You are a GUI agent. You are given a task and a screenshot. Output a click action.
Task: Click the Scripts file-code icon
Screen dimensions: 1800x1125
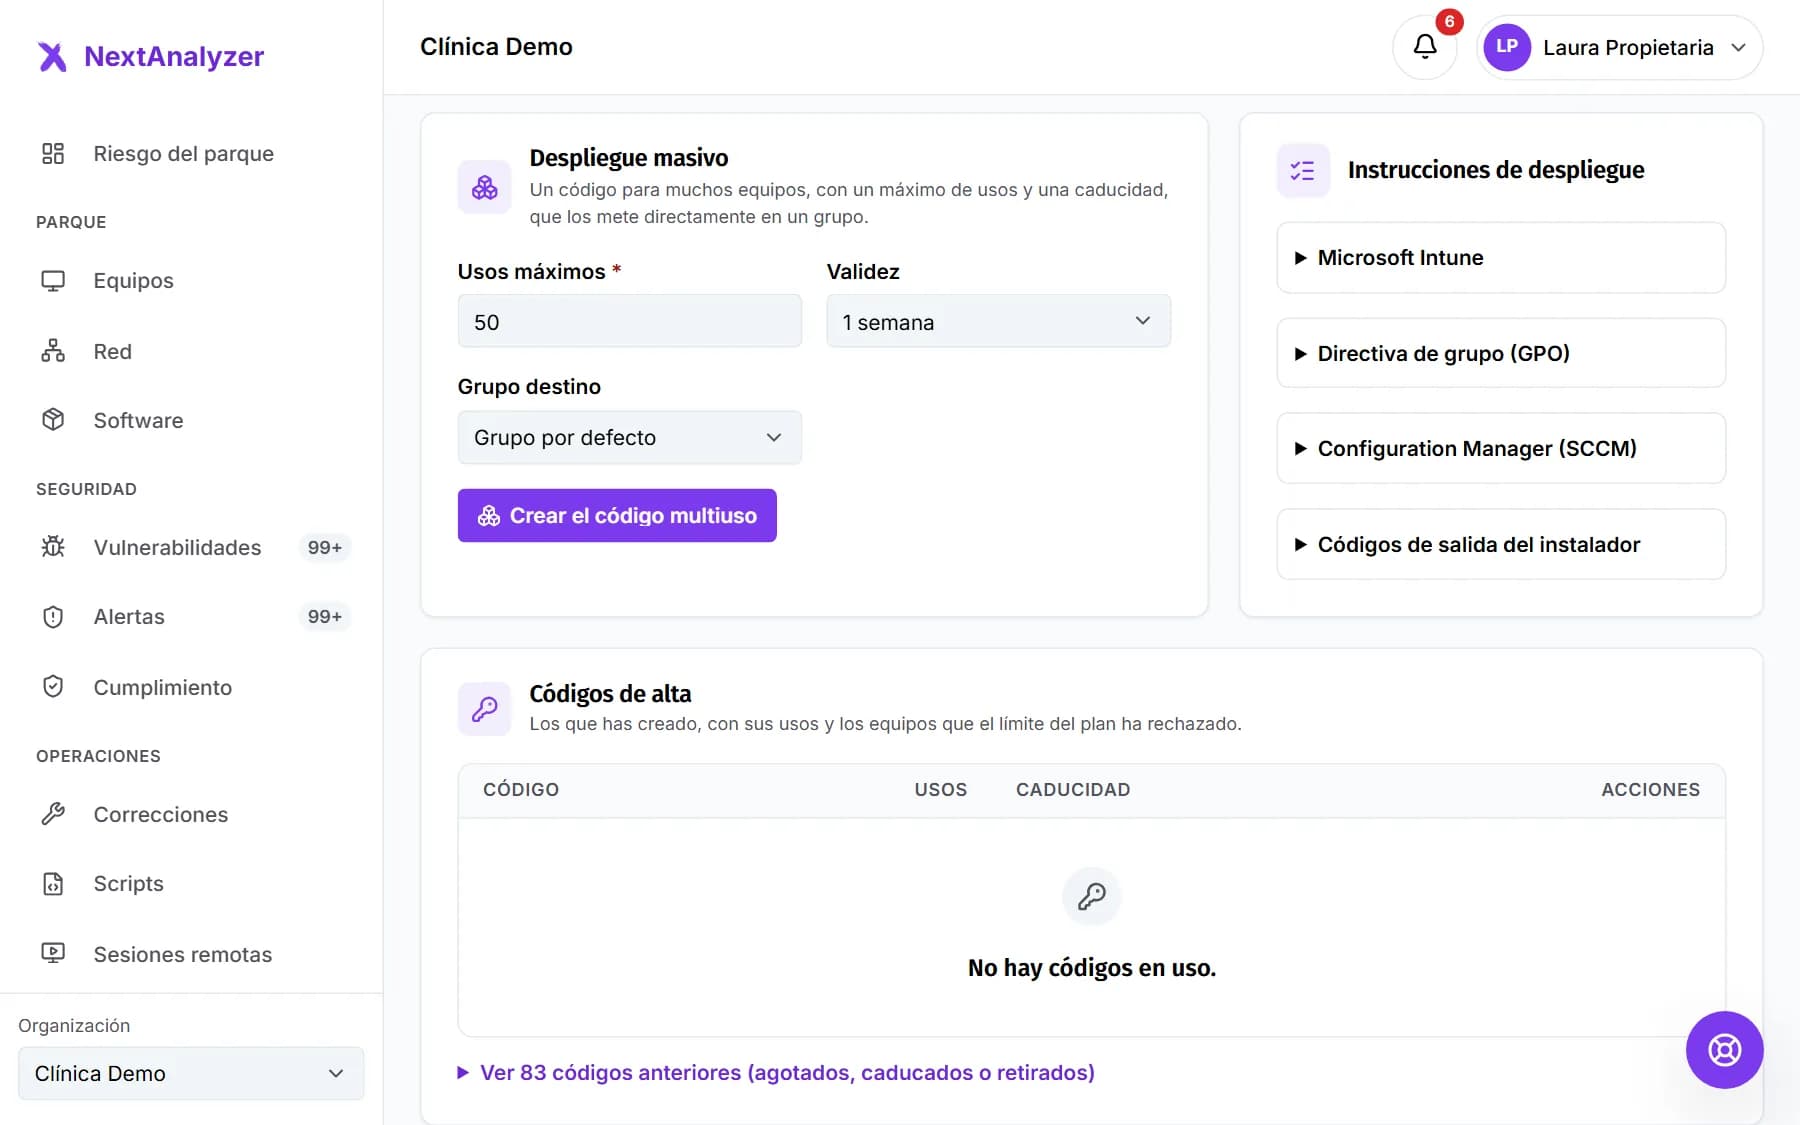(53, 884)
